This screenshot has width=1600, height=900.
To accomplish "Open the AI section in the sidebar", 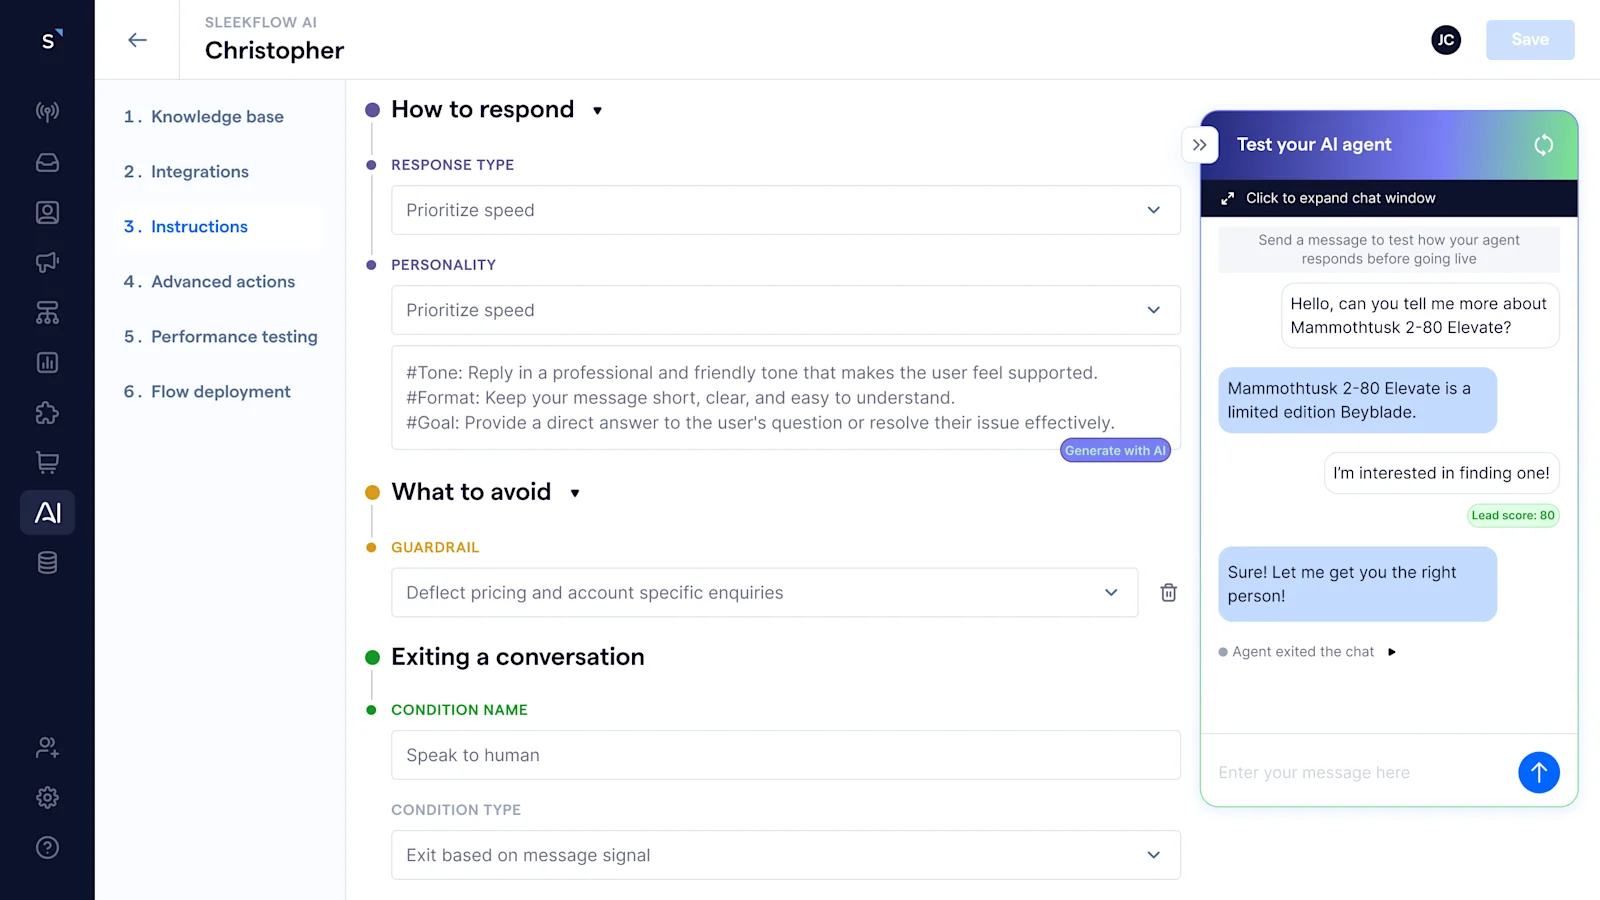I will 47,512.
